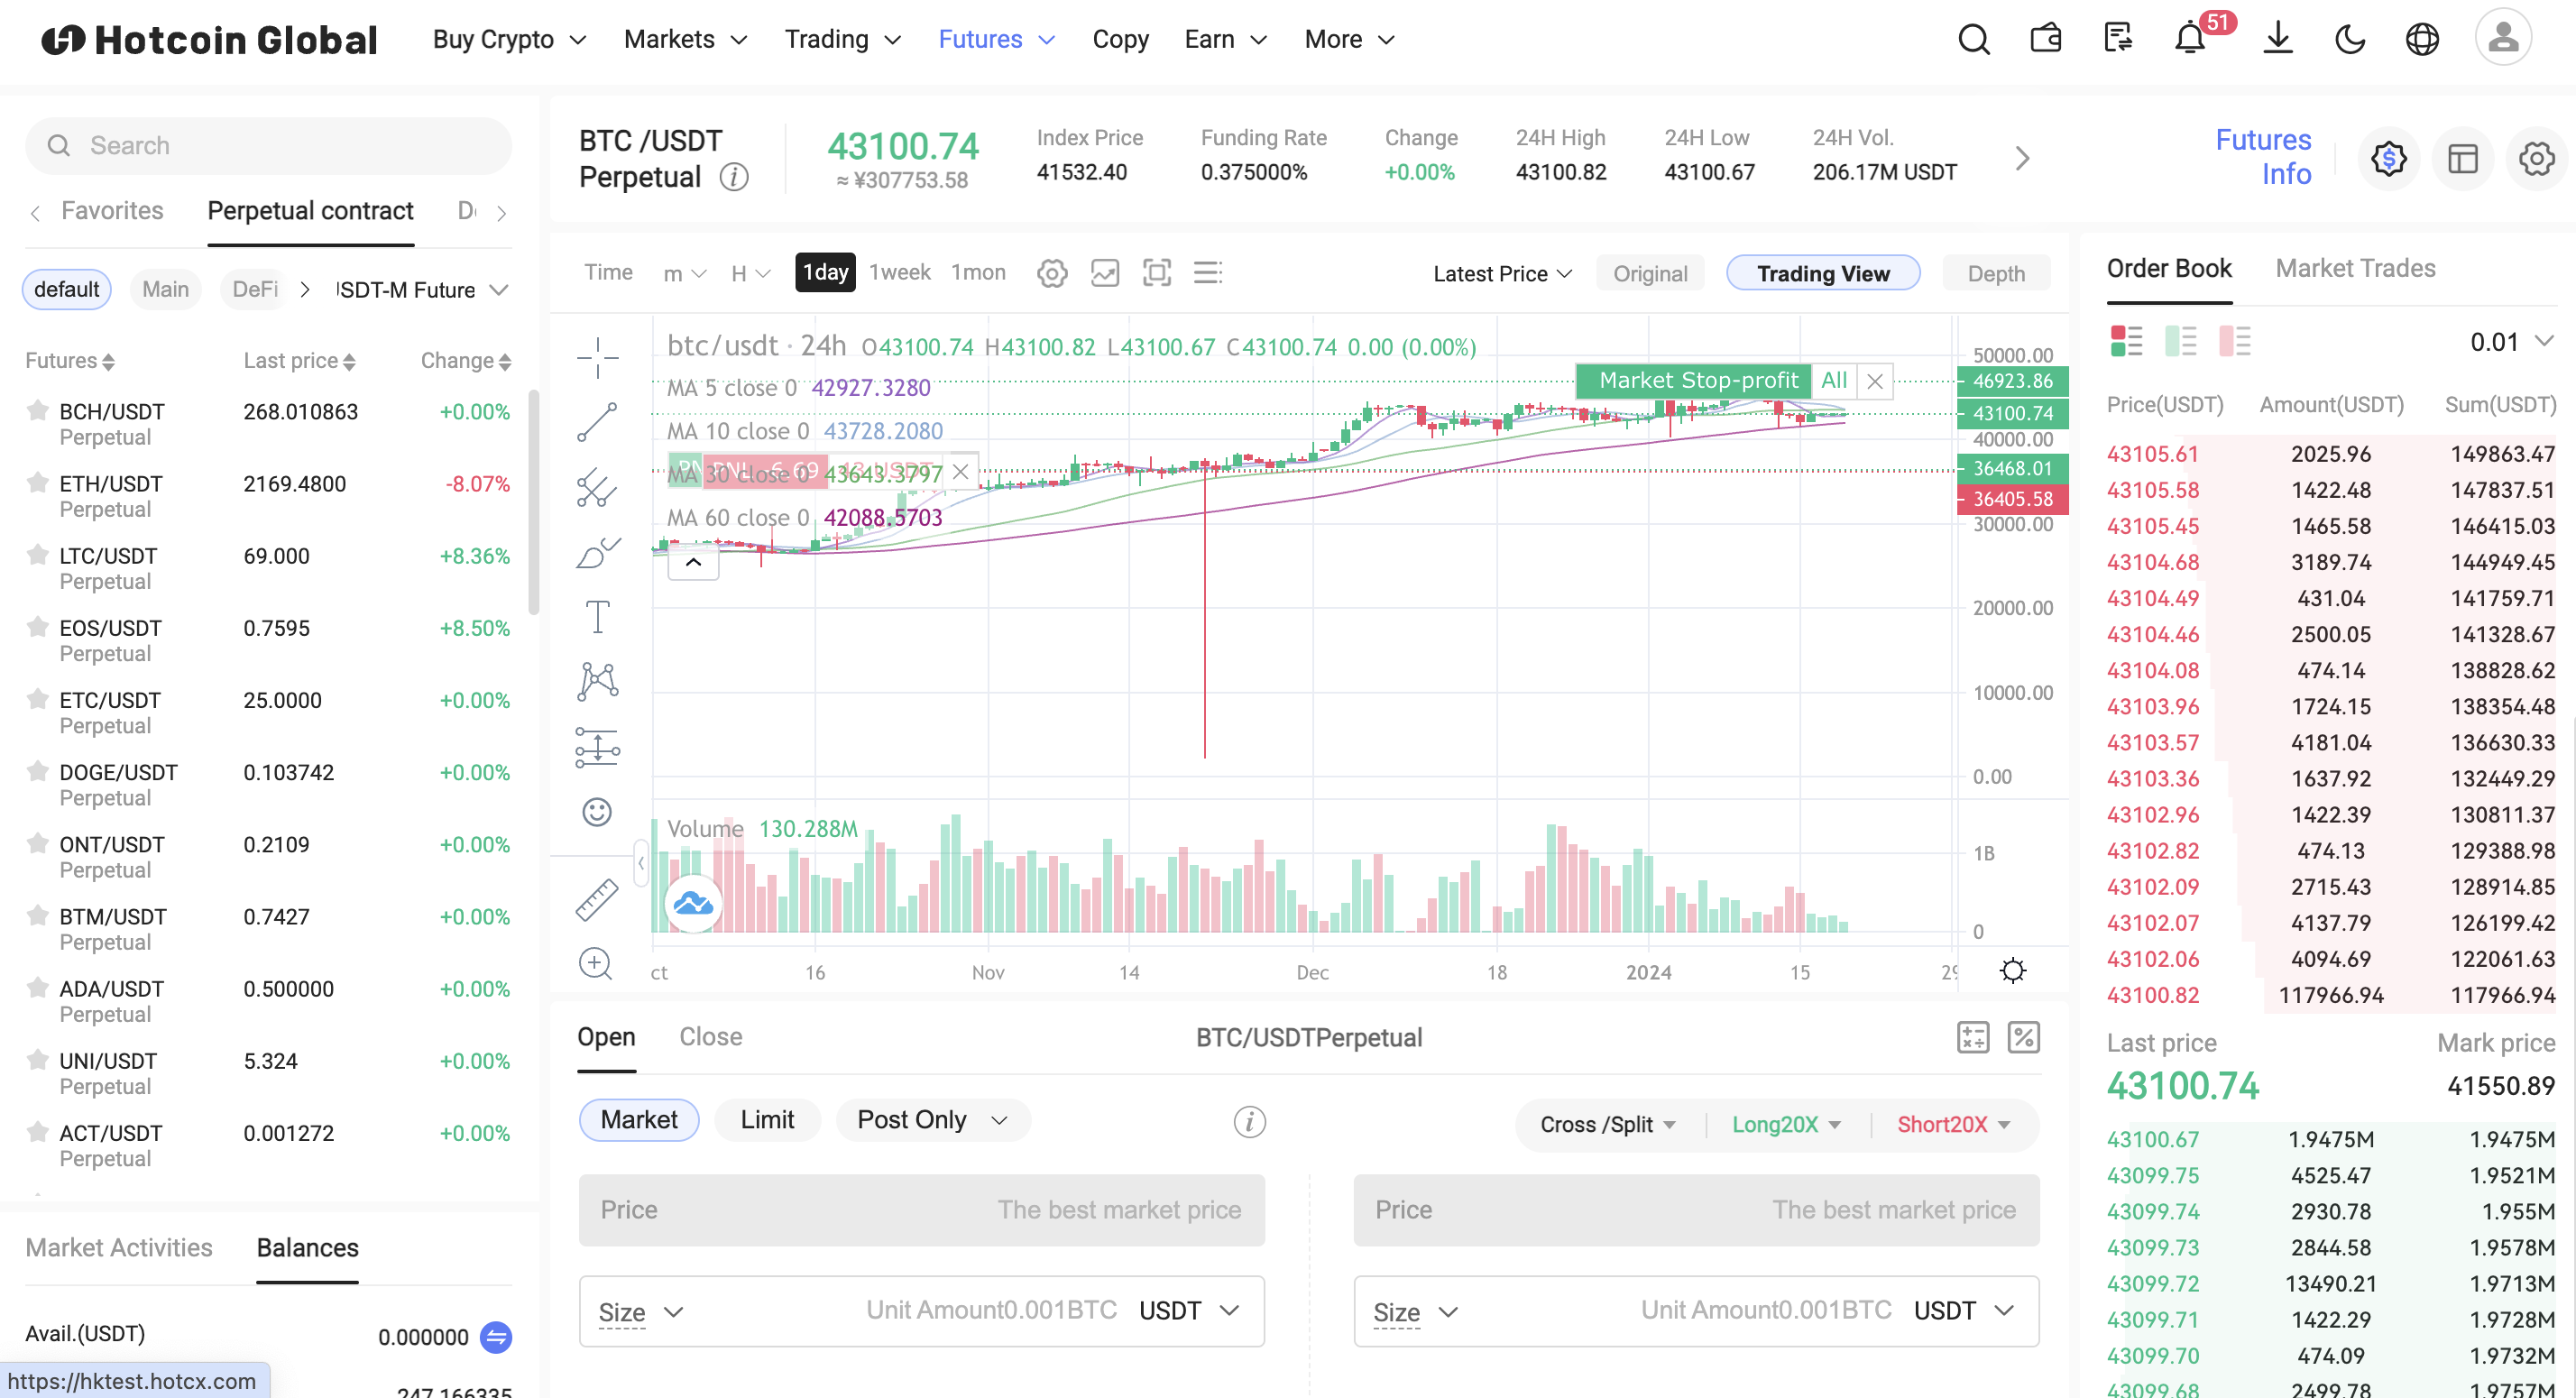Click the chart fullscreen icon
Screen dimensions: 2576x1398
[1157, 272]
